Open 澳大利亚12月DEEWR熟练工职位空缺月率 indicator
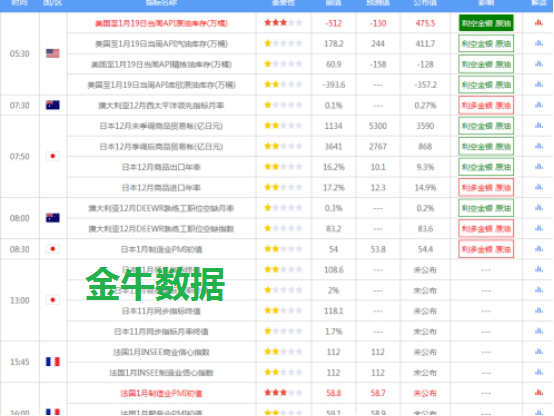 coord(161,208)
